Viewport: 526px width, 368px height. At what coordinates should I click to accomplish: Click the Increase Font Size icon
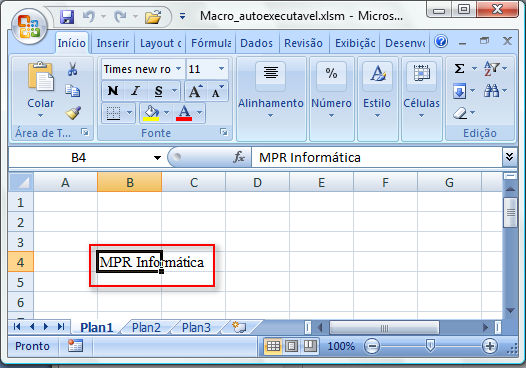point(196,91)
